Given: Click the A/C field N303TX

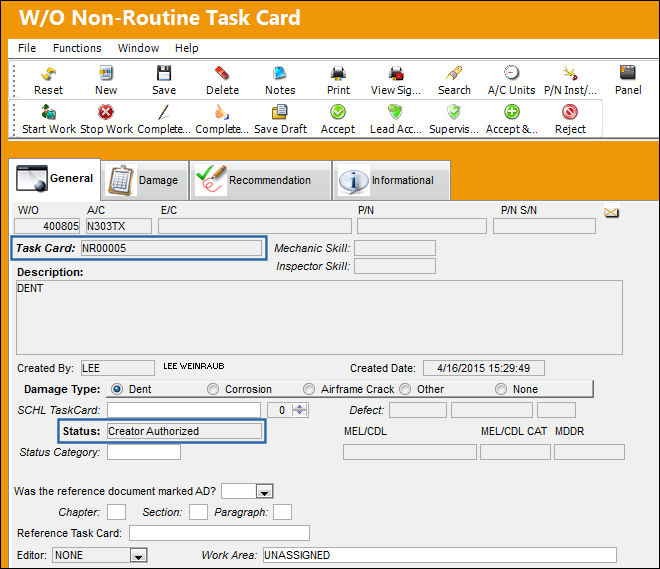Looking at the screenshot, I should [x=119, y=226].
